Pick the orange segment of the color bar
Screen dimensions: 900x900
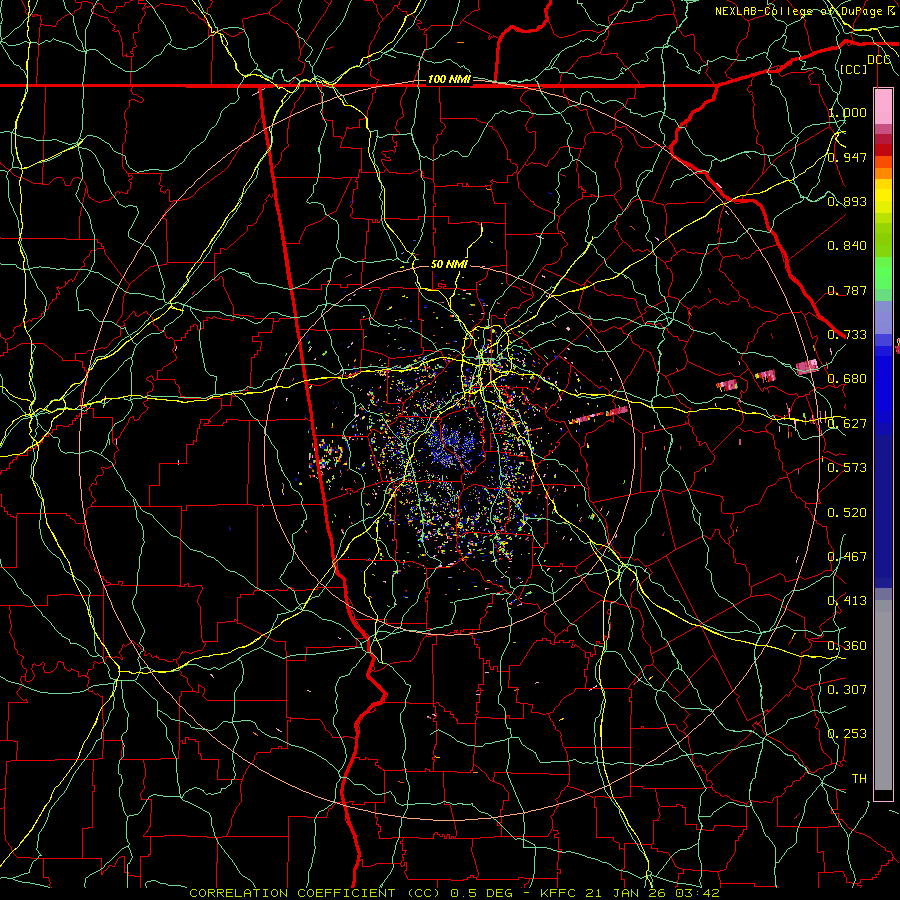point(883,173)
